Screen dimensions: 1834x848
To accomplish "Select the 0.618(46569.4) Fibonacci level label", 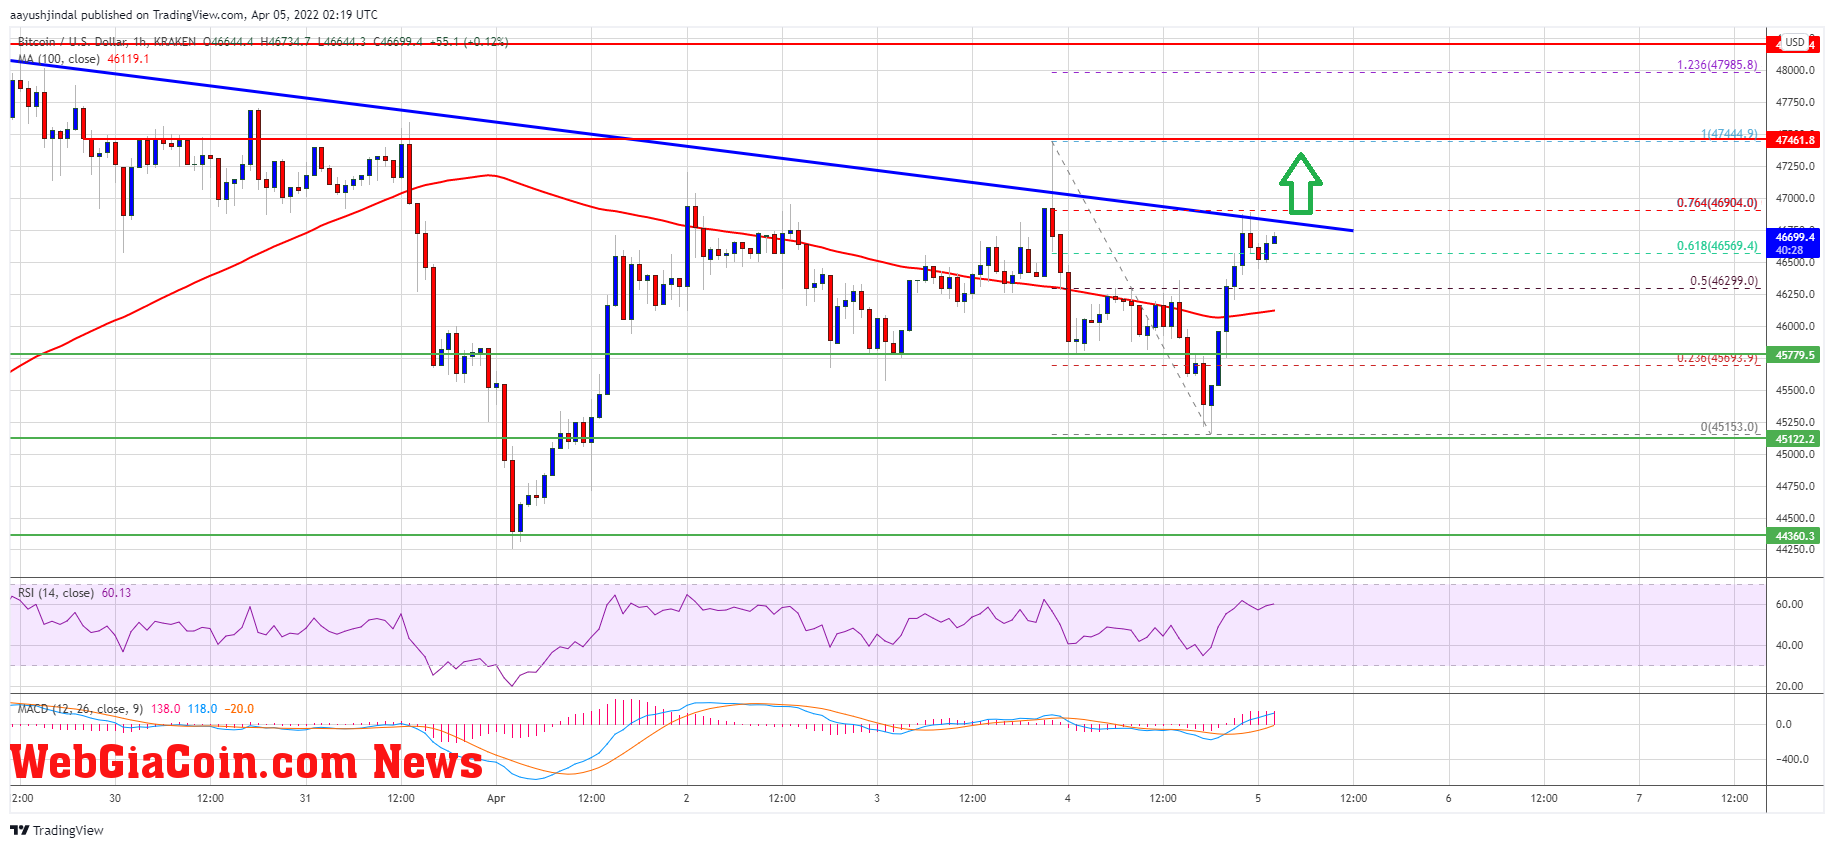I will pos(1717,246).
